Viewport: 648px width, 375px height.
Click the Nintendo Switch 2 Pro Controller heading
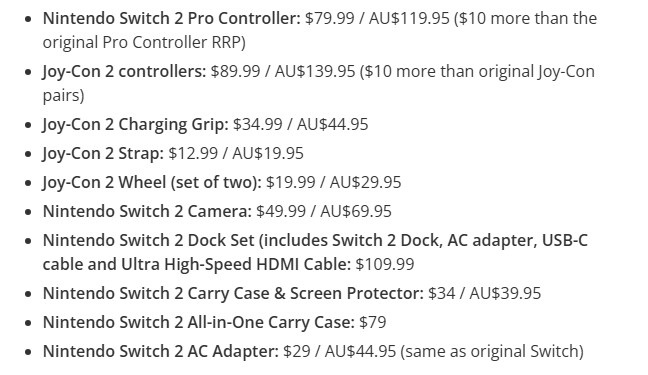click(172, 18)
